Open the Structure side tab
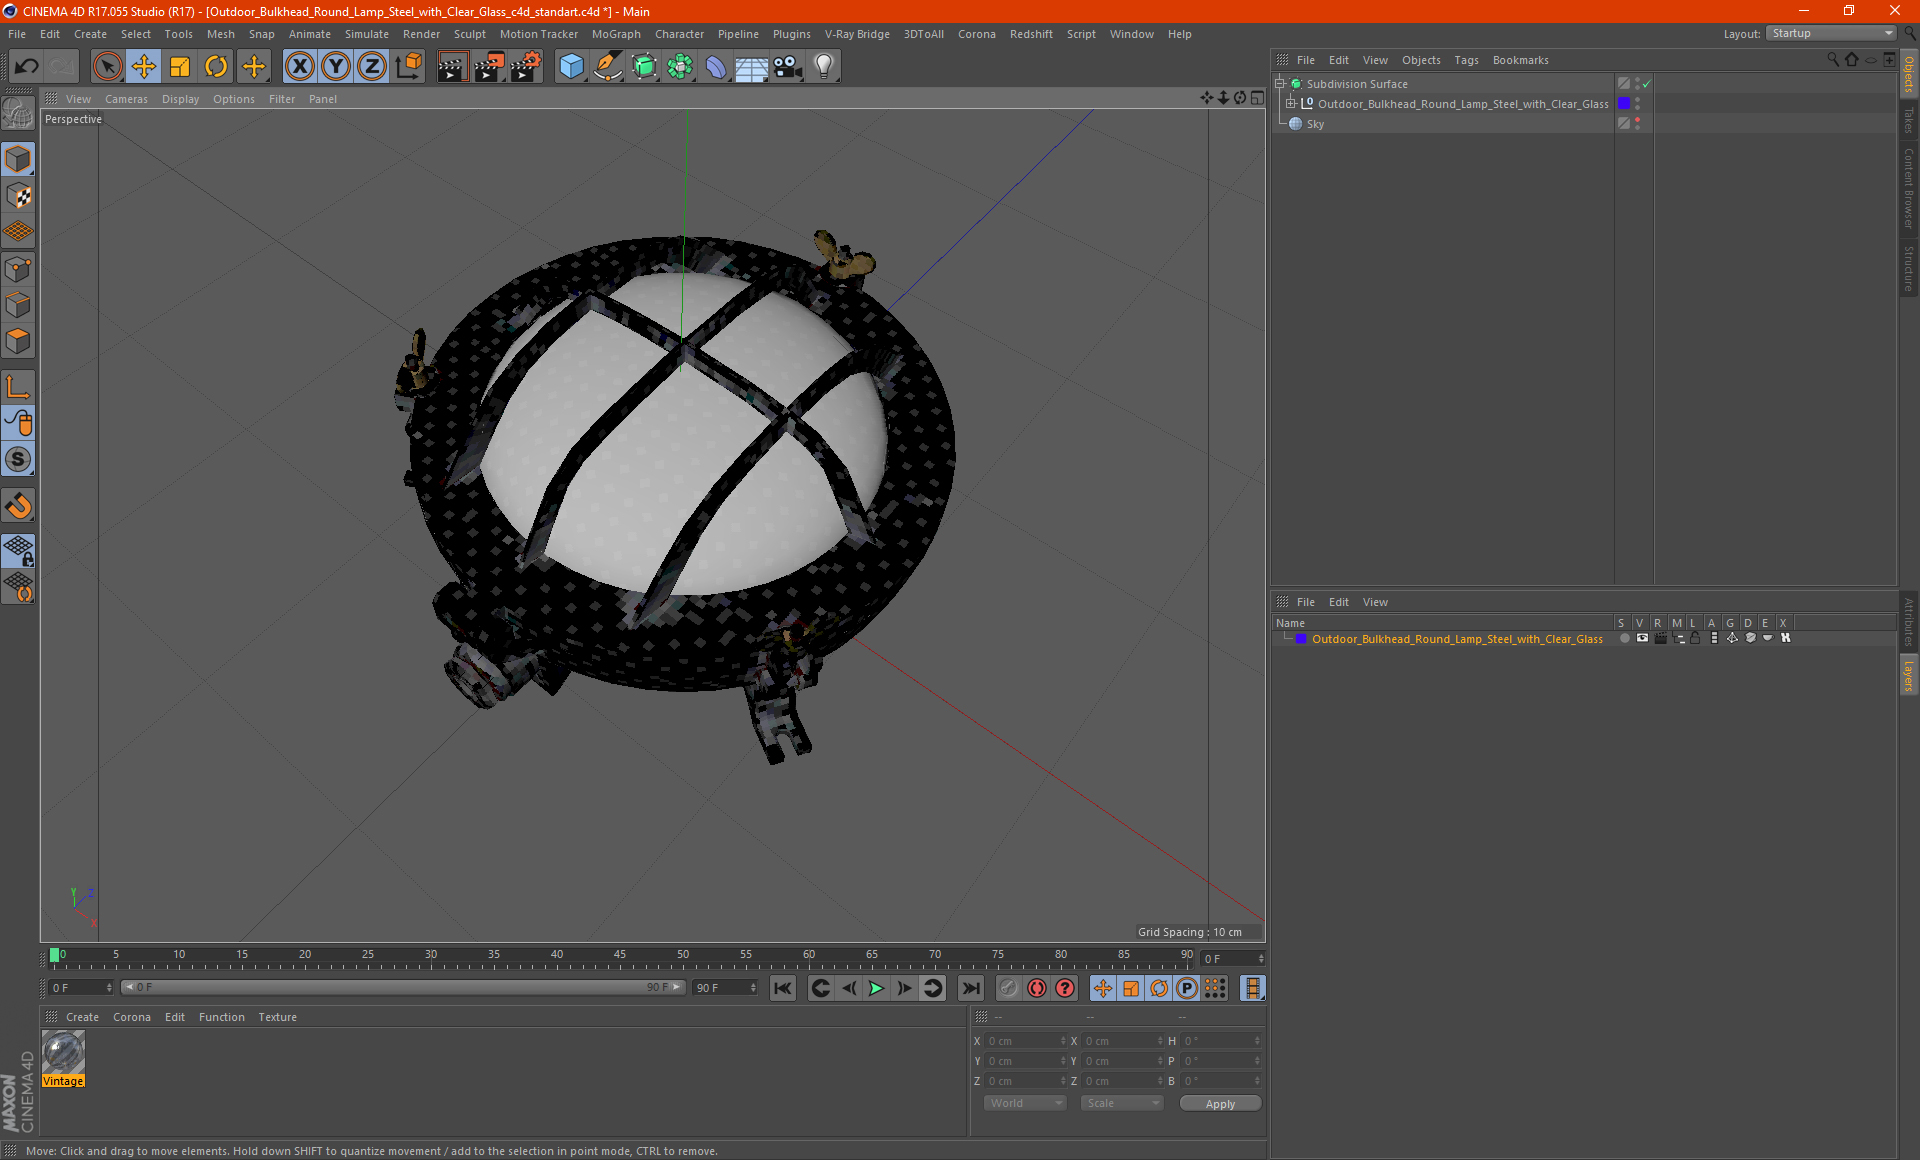The image size is (1920, 1160). click(x=1909, y=268)
